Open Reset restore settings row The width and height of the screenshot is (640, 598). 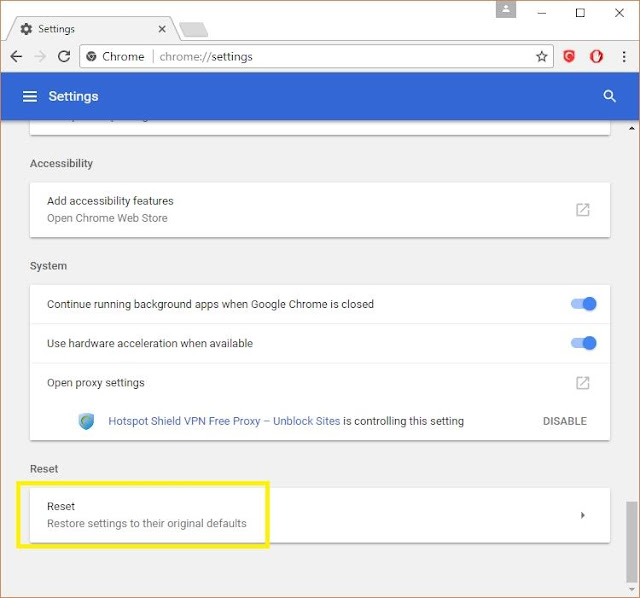[320, 515]
